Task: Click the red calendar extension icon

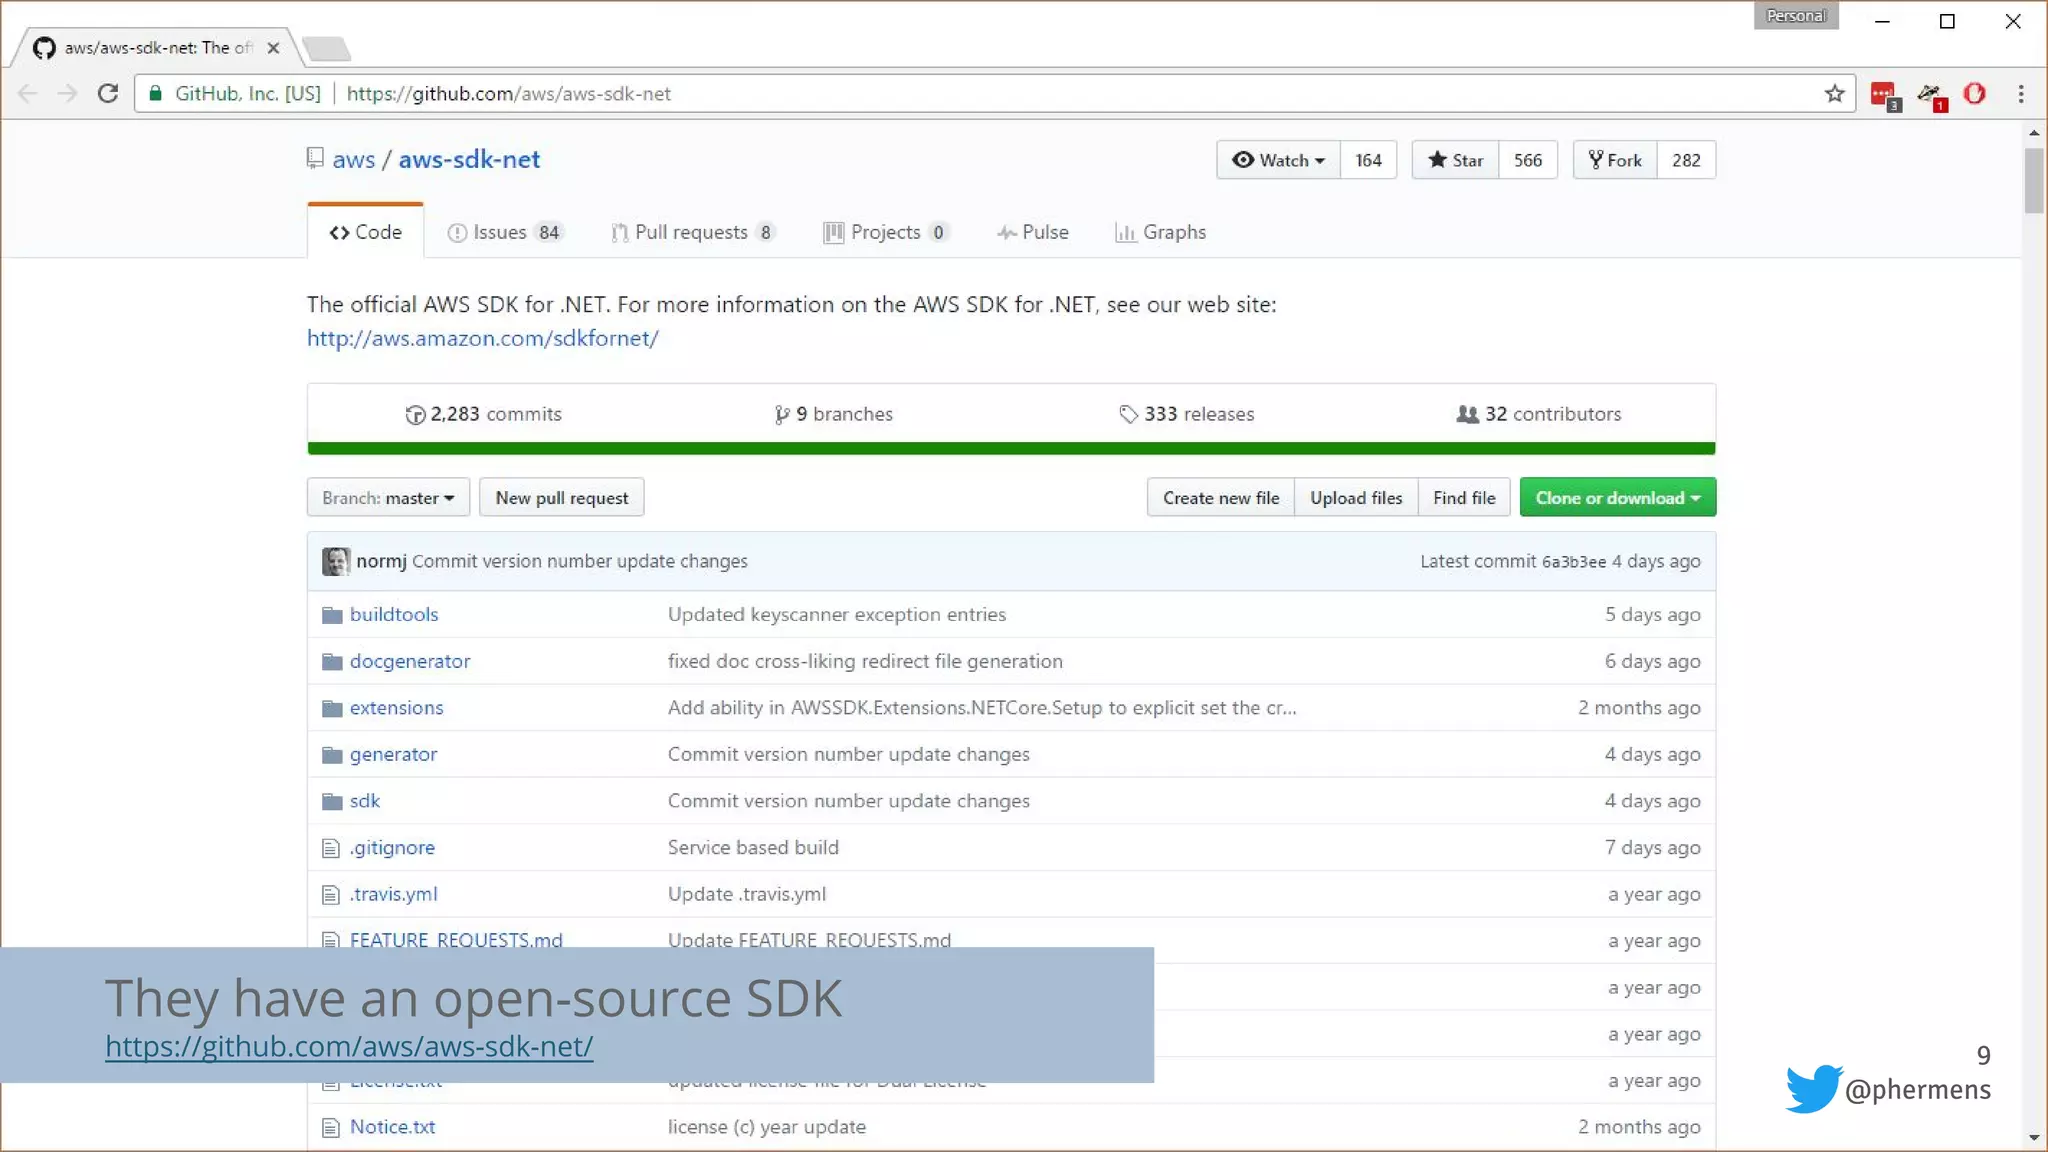Action: [1884, 96]
